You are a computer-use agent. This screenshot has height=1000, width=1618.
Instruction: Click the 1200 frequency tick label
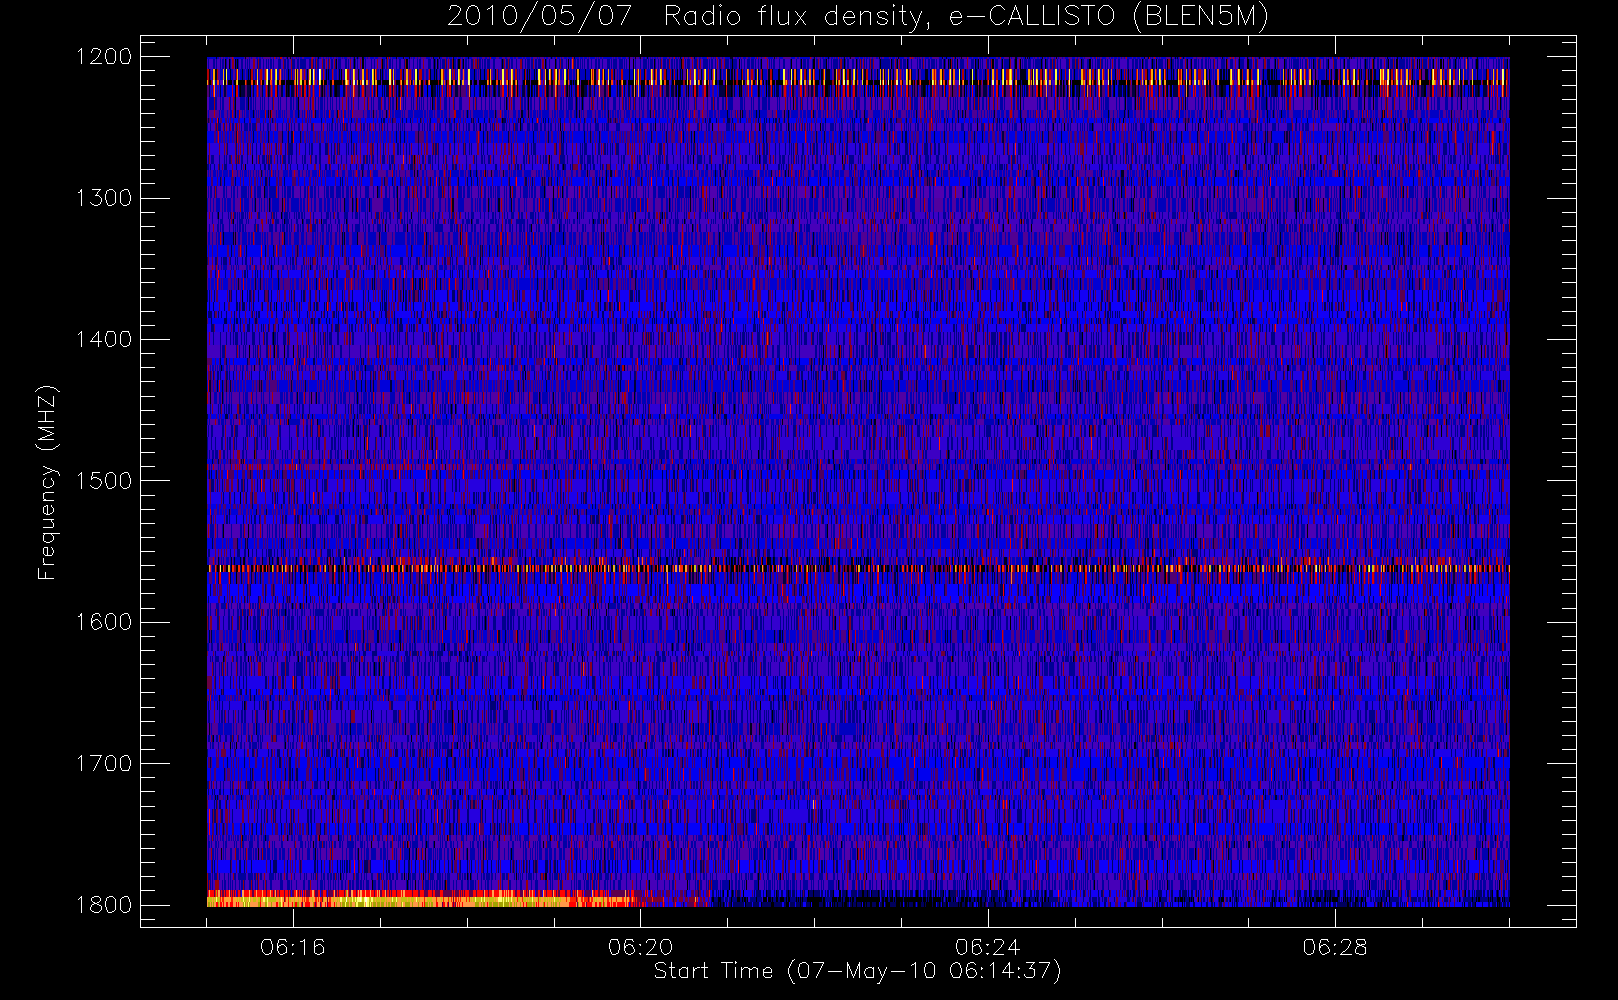click(104, 57)
